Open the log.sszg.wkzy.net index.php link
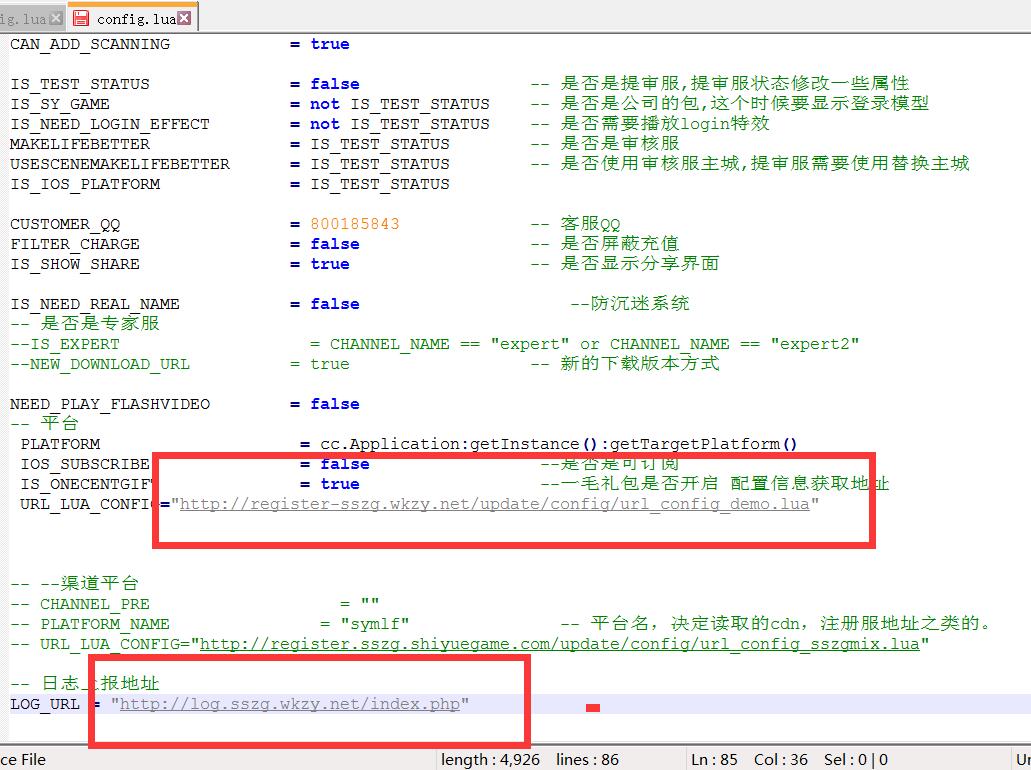The width and height of the screenshot is (1031, 770). click(290, 704)
